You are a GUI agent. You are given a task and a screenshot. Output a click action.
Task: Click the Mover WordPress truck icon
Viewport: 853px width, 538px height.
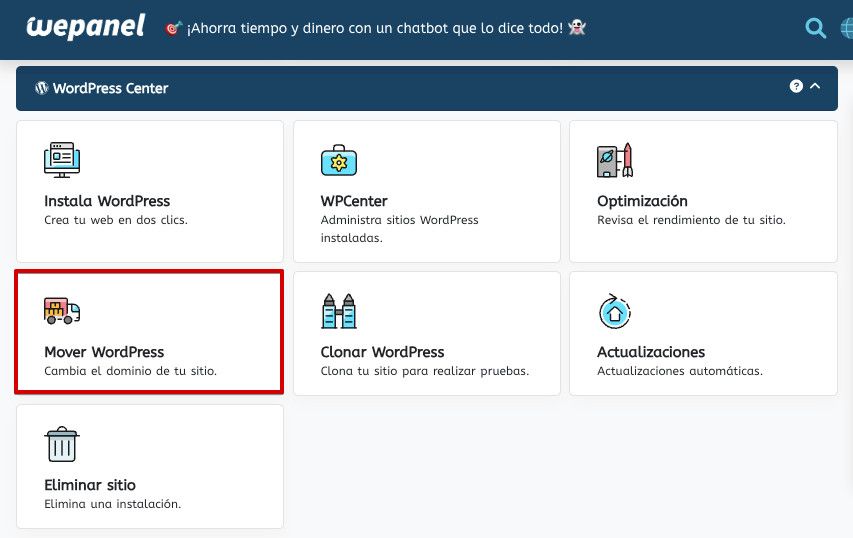[62, 311]
